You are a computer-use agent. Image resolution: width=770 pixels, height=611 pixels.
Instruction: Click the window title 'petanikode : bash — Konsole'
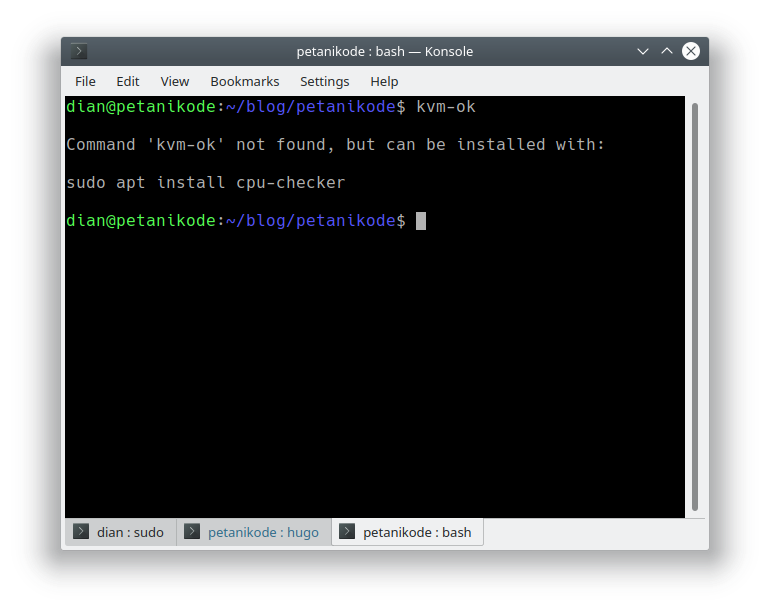click(x=384, y=51)
